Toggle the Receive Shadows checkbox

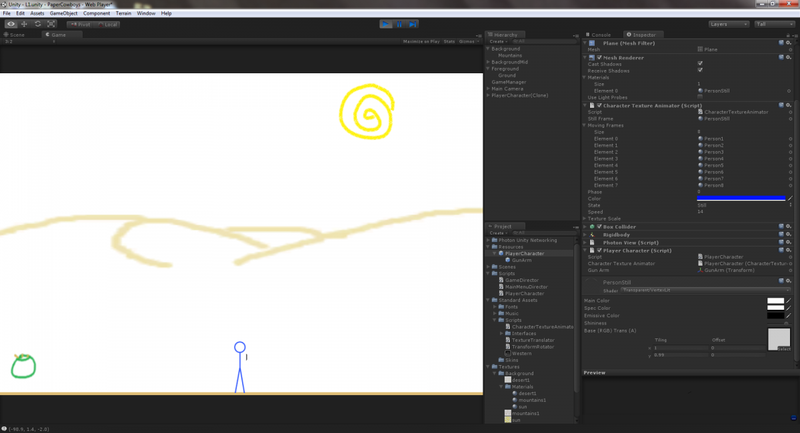click(700, 70)
